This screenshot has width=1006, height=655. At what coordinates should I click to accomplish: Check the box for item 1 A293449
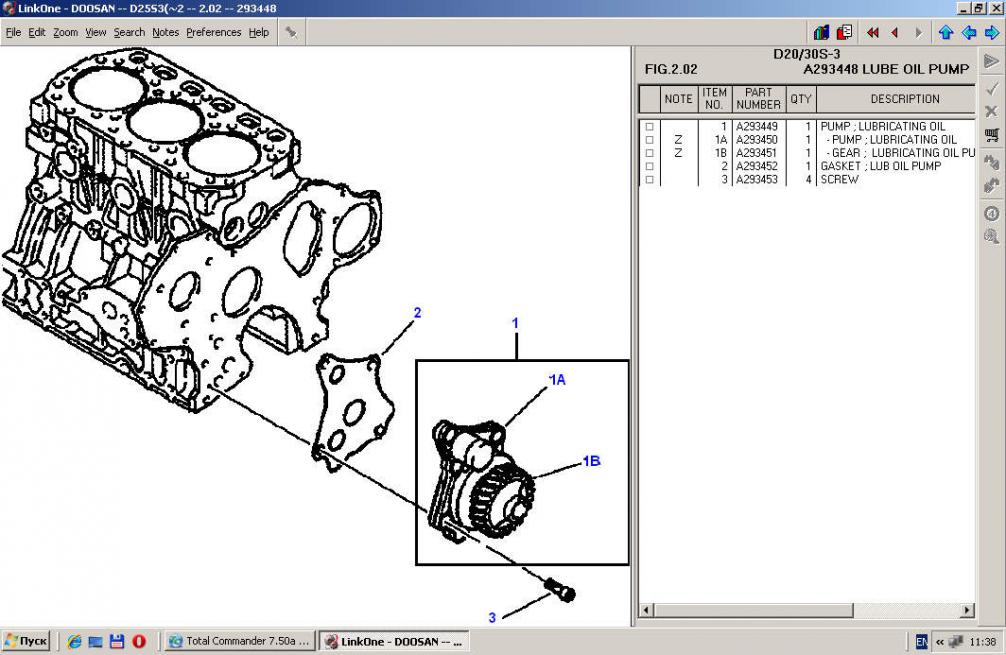[649, 126]
